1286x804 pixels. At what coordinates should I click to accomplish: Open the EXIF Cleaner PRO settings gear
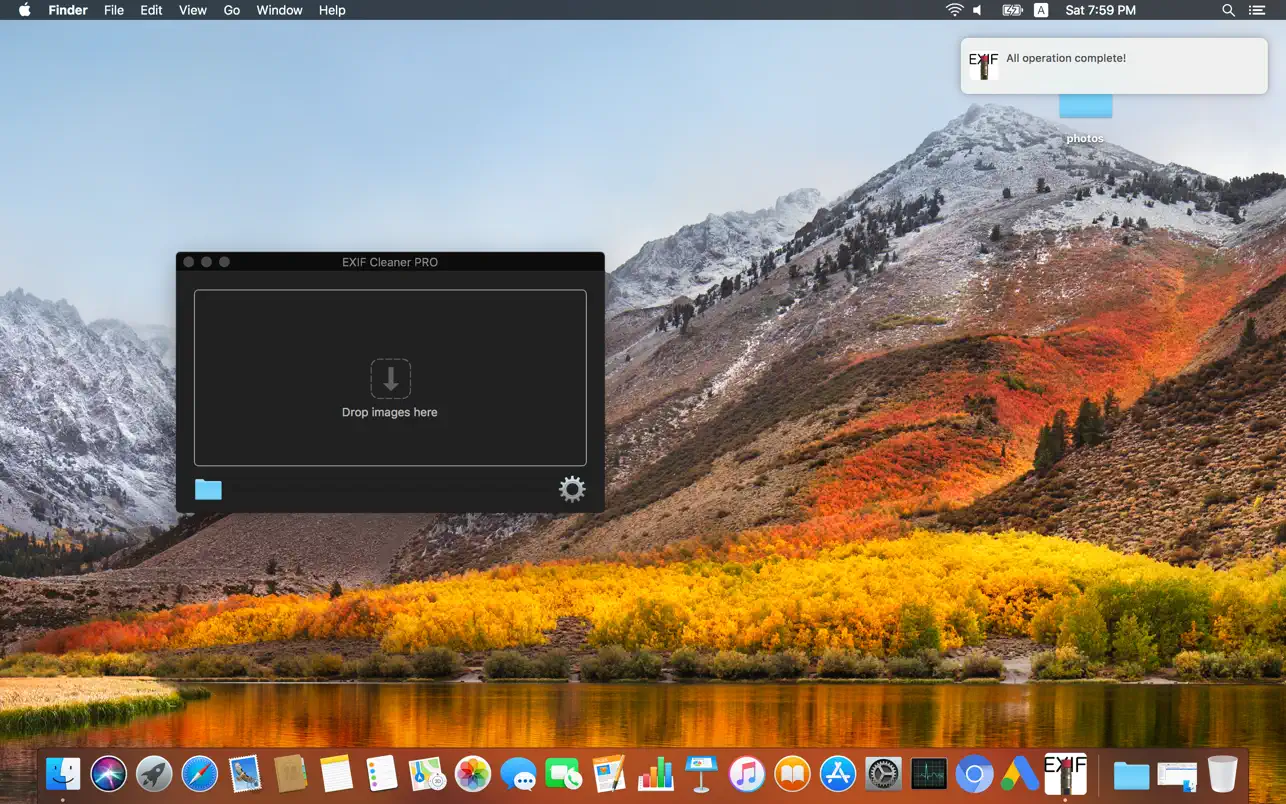(571, 489)
